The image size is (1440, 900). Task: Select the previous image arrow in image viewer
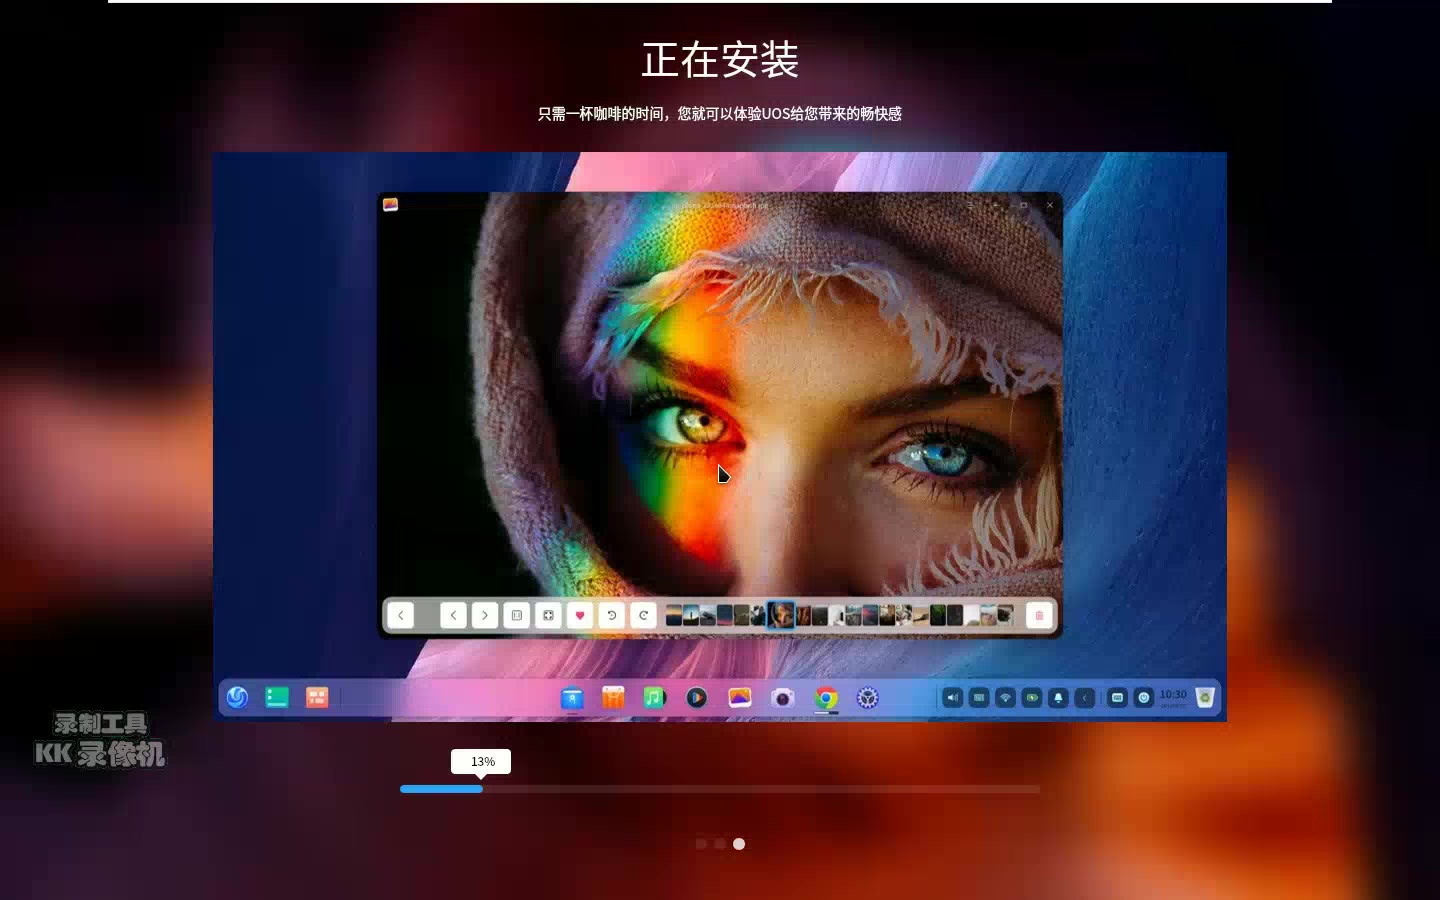point(454,615)
